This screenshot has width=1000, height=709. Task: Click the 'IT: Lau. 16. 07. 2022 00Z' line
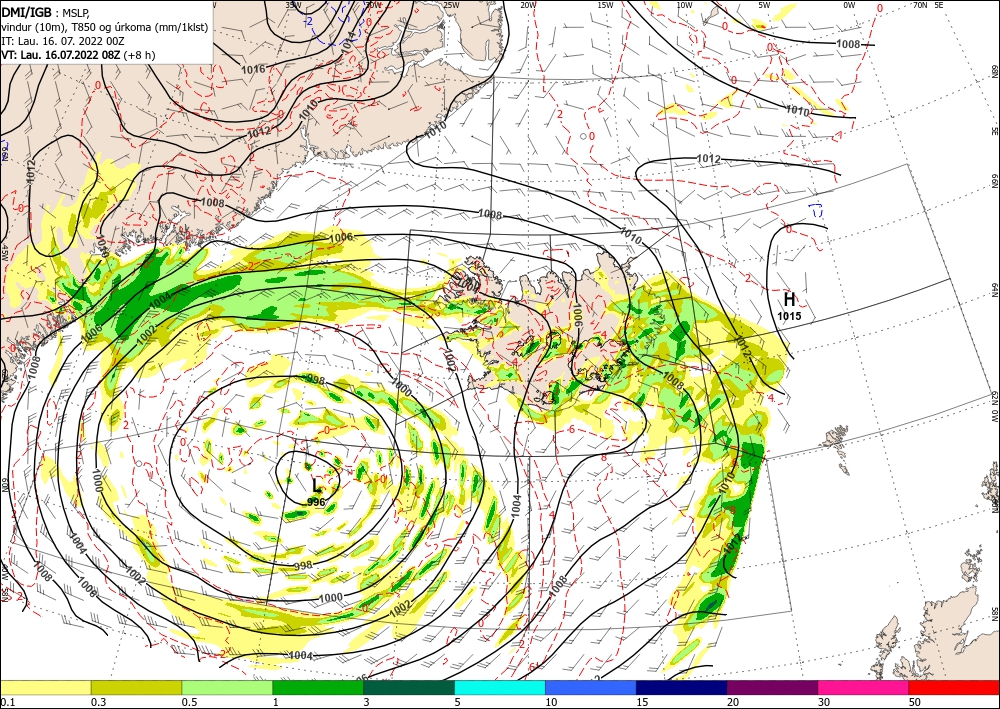coord(62,41)
